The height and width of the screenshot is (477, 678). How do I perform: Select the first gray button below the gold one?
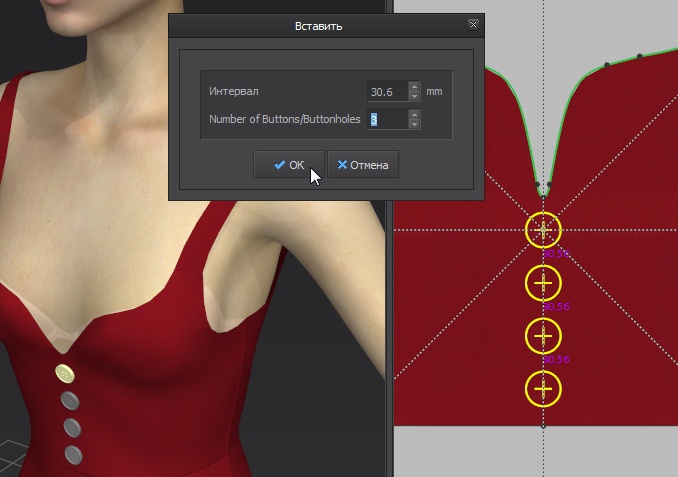(70, 402)
